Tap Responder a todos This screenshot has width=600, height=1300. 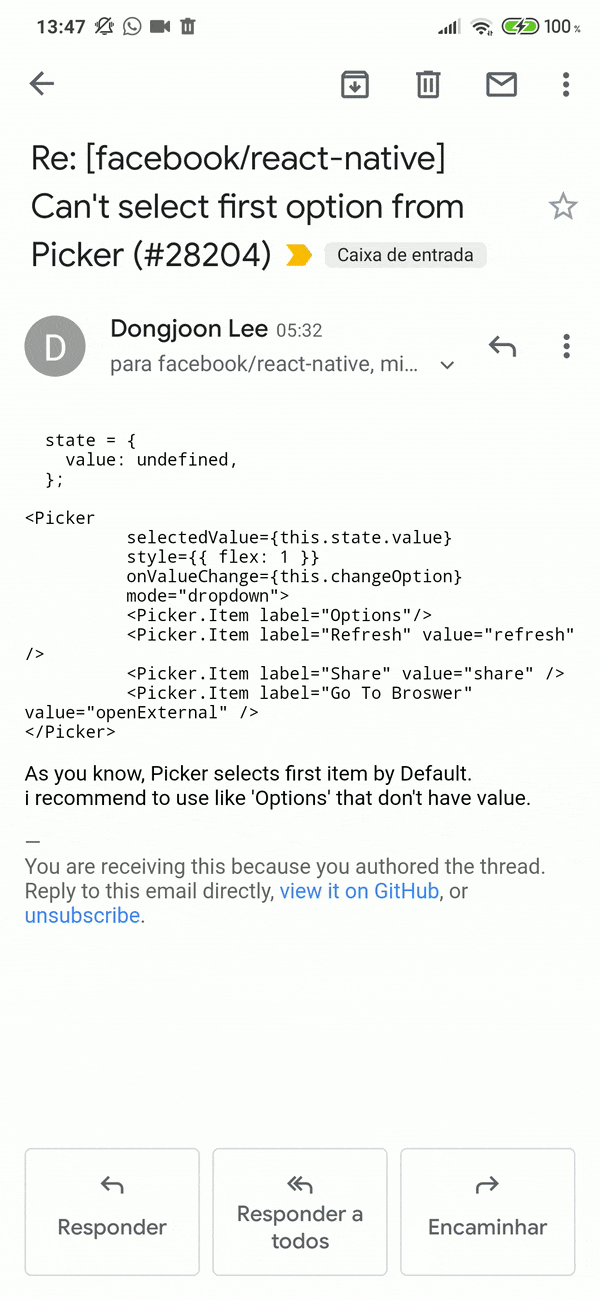(299, 1211)
